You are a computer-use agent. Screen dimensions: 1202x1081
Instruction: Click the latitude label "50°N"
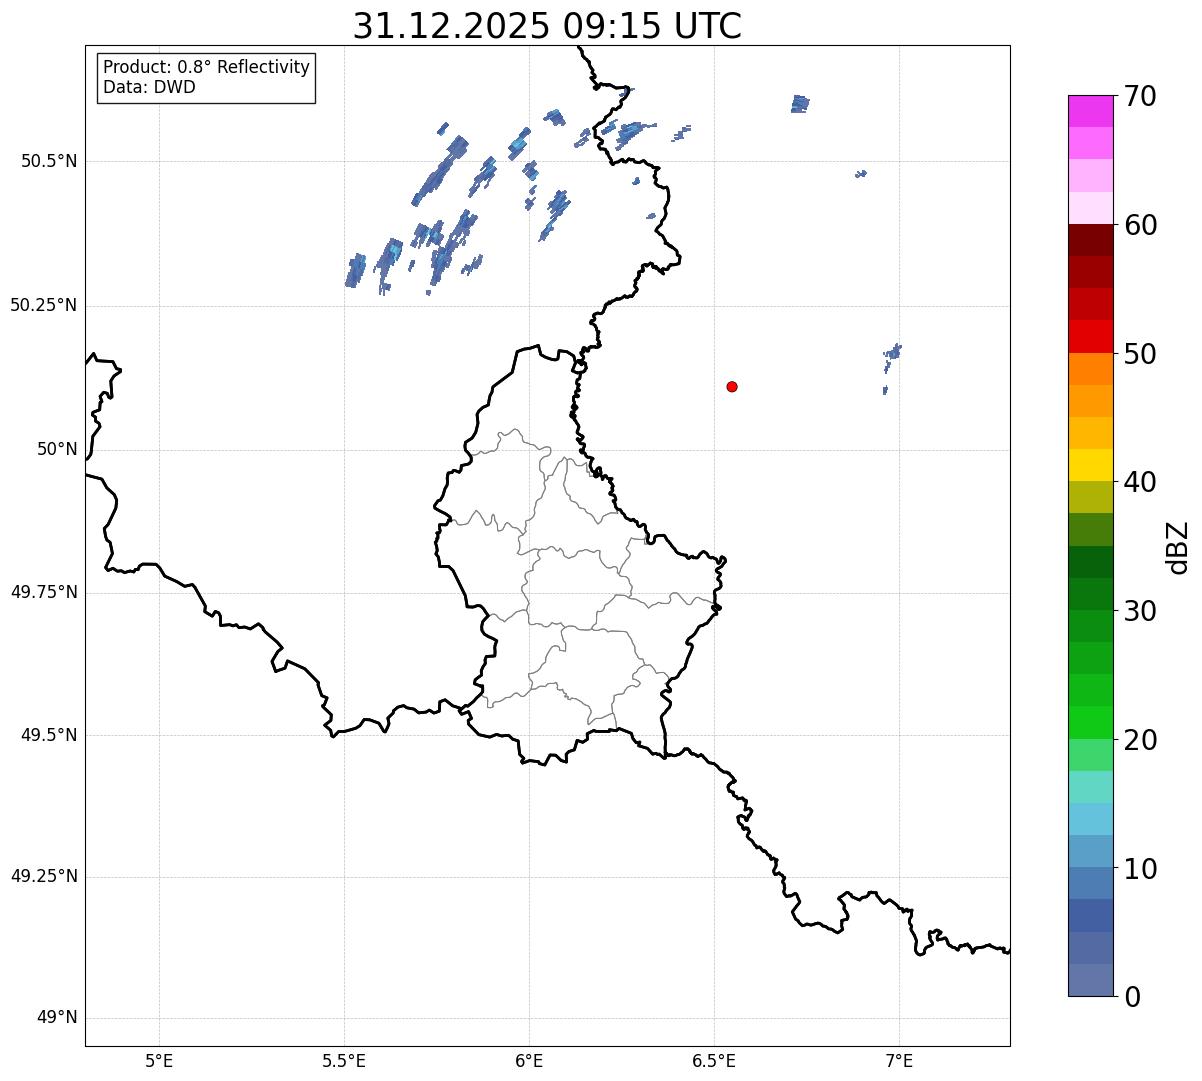tap(57, 449)
